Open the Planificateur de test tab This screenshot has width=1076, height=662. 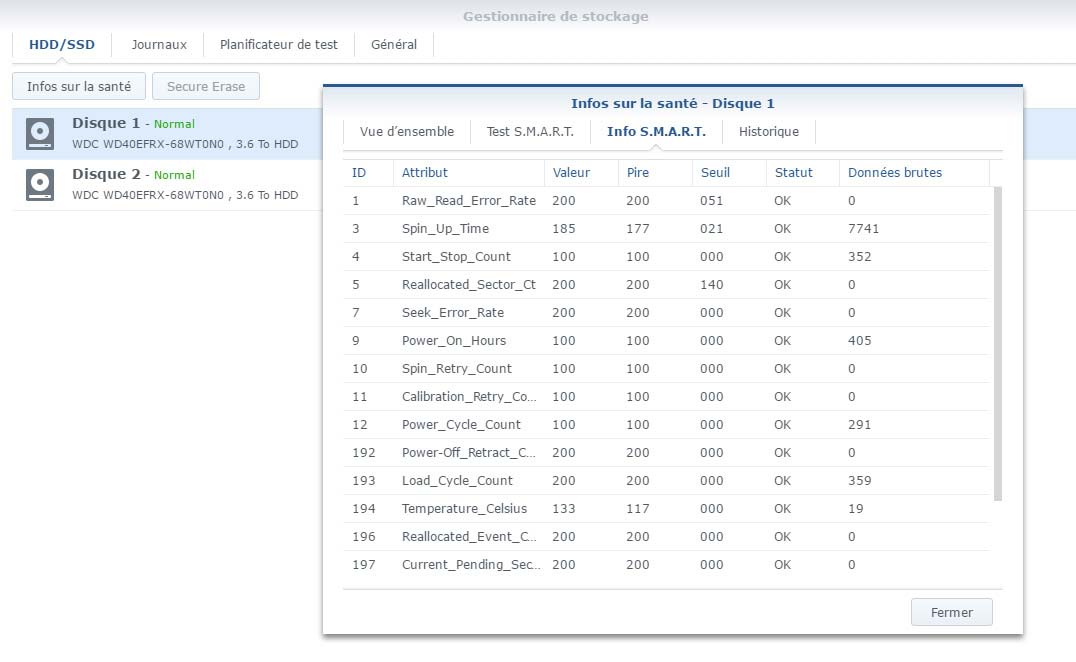279,45
